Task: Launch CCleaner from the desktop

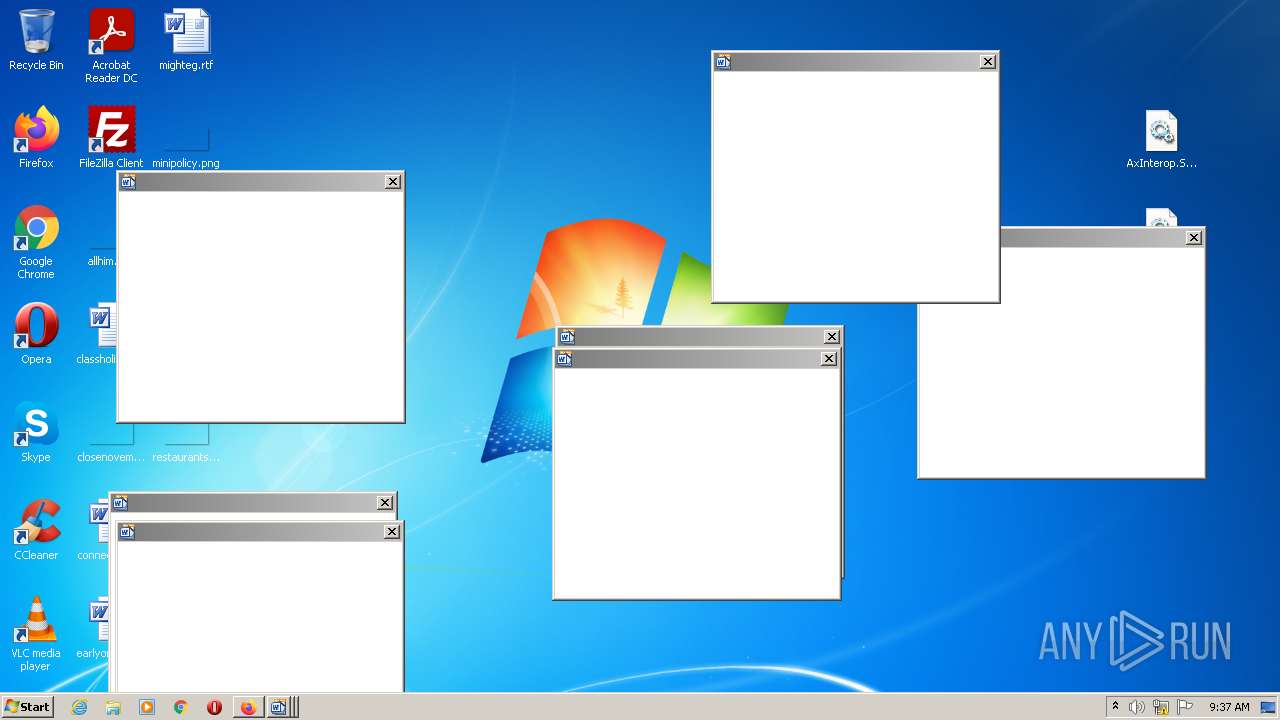Action: click(36, 530)
